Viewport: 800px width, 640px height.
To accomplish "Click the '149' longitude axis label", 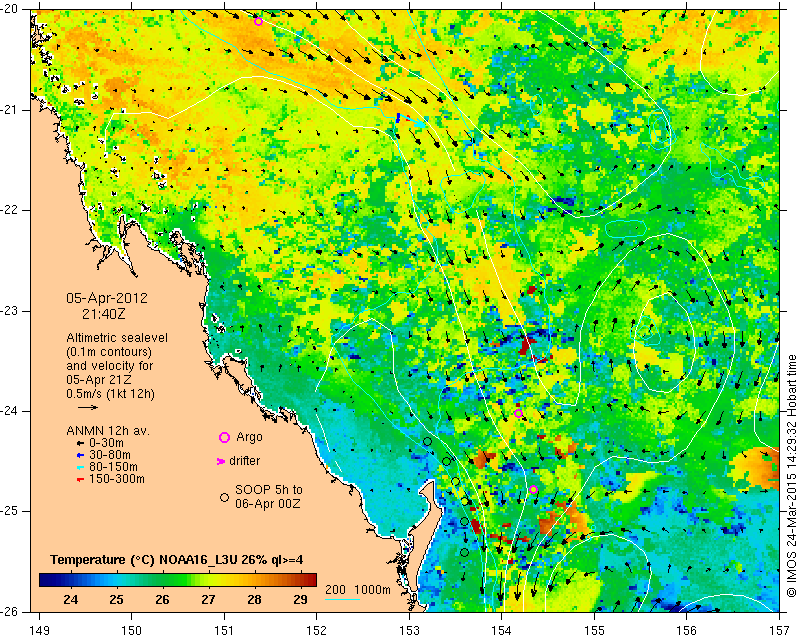I will (39, 631).
